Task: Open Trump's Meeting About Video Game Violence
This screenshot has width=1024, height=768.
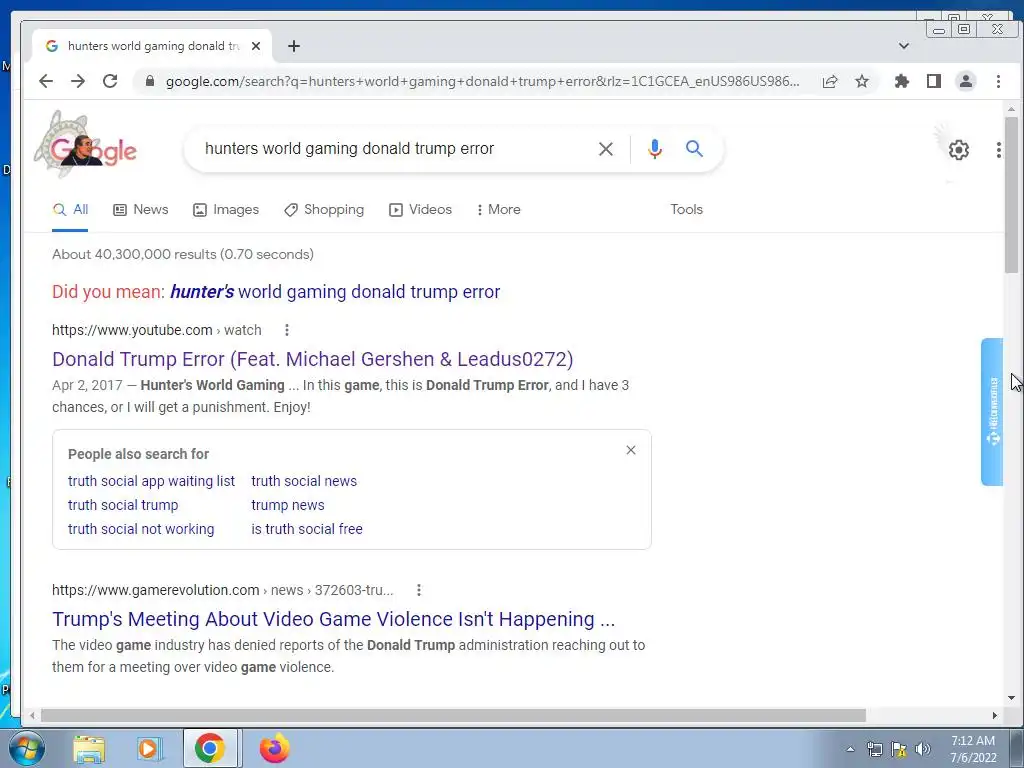Action: tap(334, 619)
